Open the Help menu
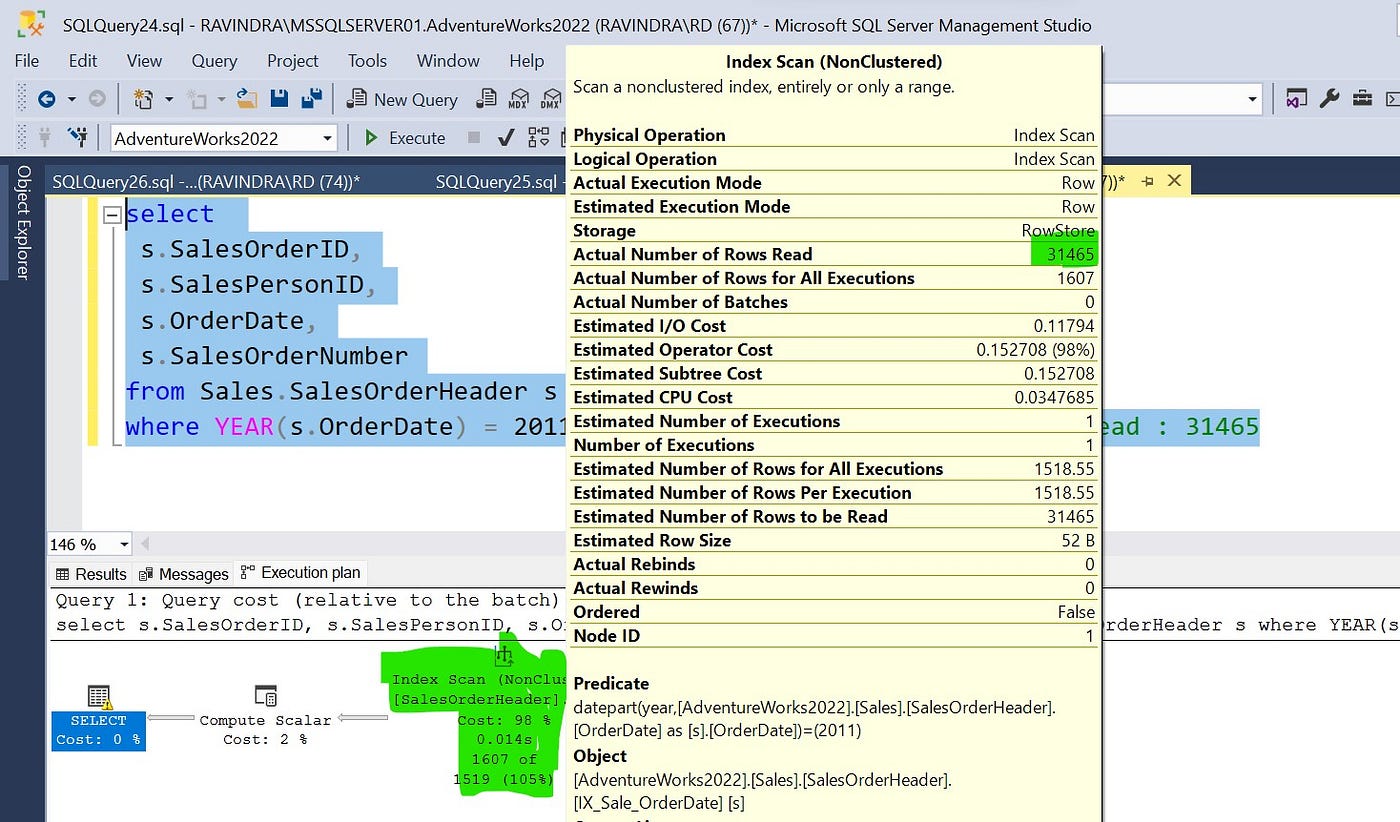Viewport: 1400px width, 822px height. pyautogui.click(x=526, y=61)
